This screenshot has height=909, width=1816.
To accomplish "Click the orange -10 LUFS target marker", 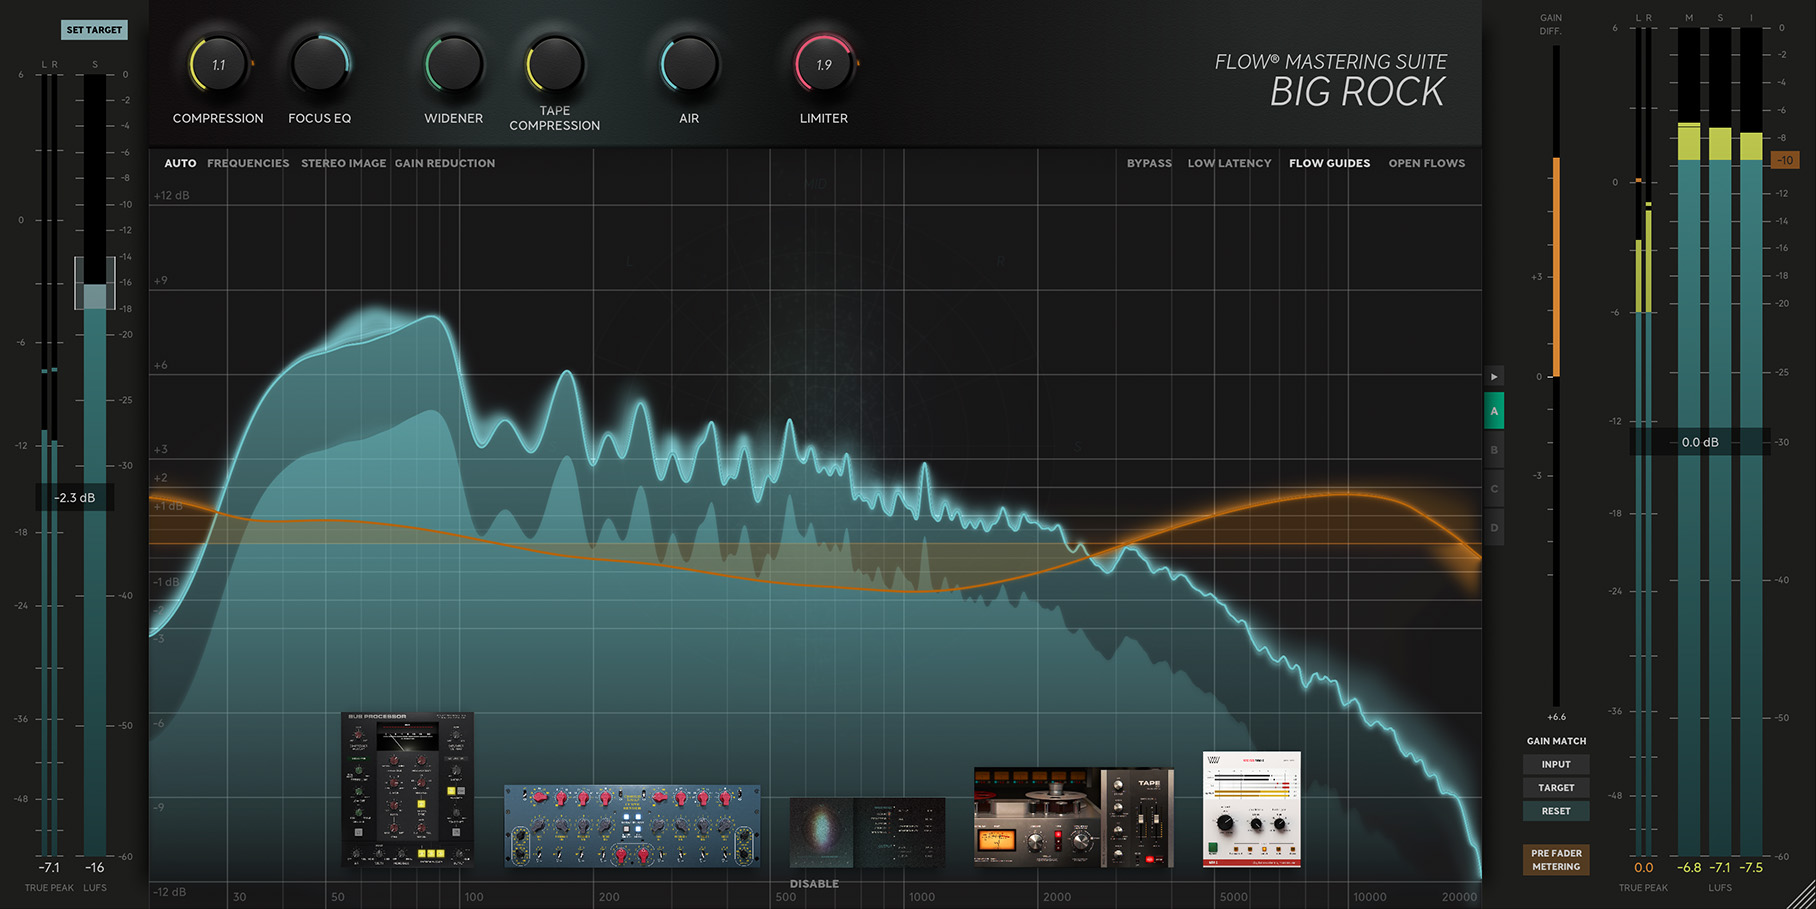I will point(1785,160).
